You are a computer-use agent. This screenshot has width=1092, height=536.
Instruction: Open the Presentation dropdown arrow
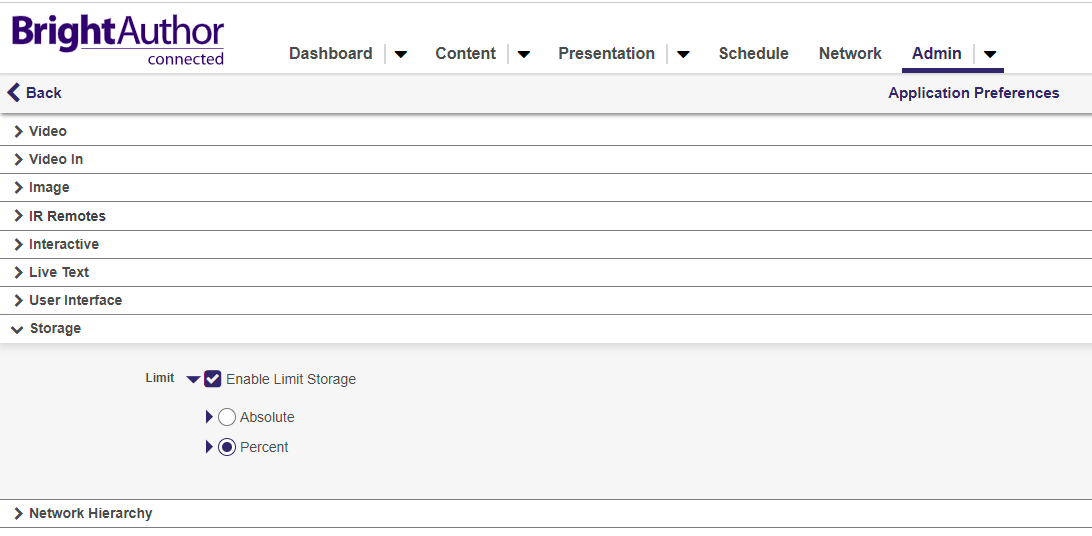coord(683,54)
